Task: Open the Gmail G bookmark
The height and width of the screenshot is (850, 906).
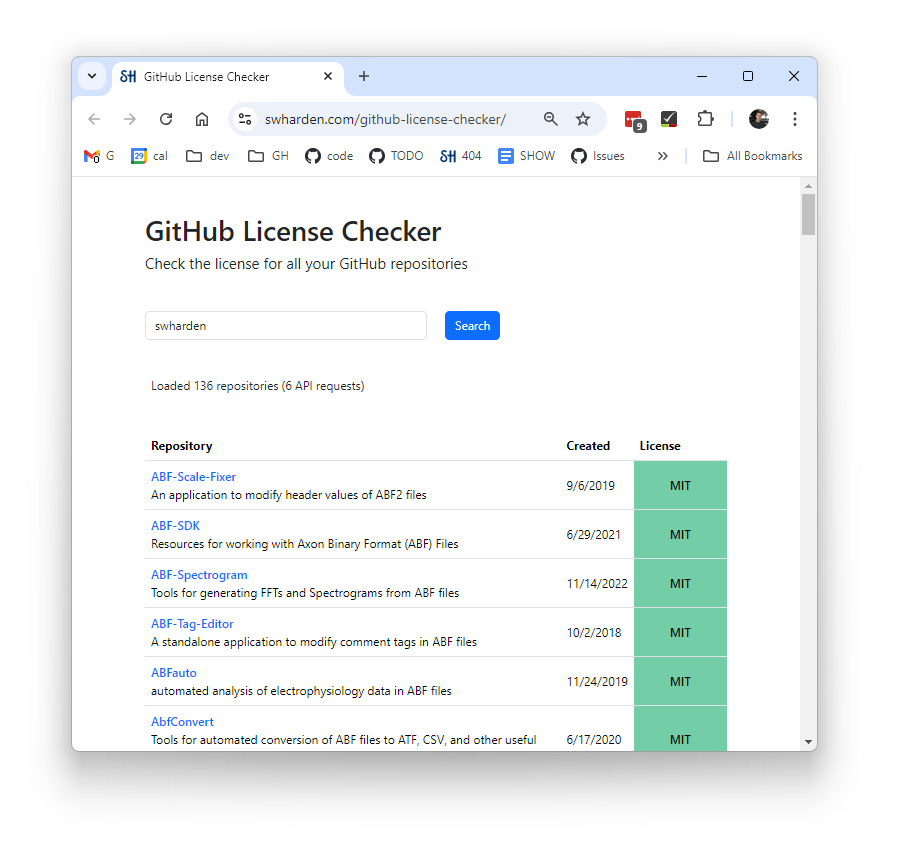Action: pyautogui.click(x=99, y=156)
